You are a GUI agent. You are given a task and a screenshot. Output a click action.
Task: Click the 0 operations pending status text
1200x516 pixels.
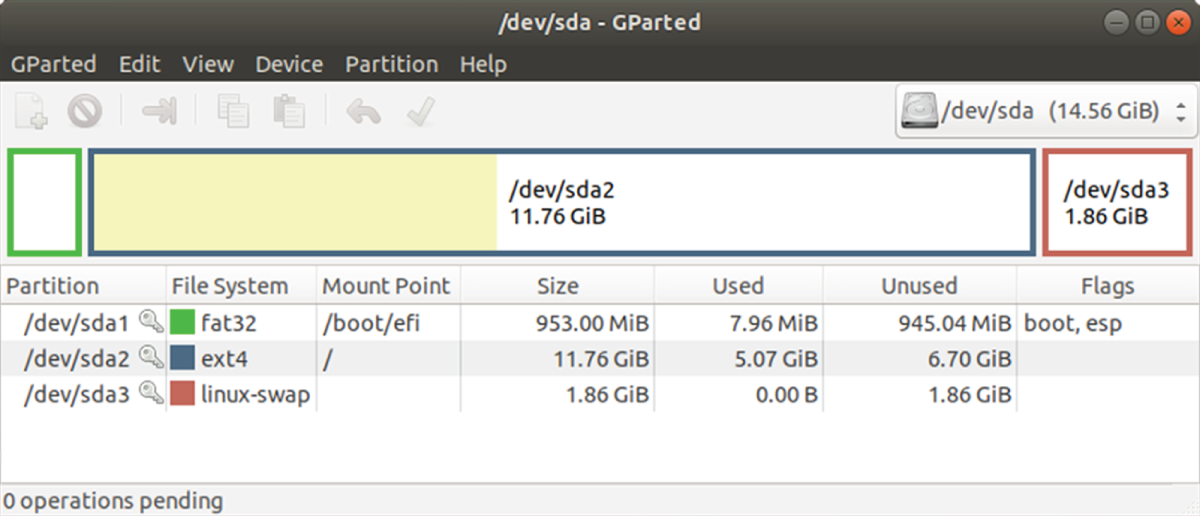coord(112,500)
